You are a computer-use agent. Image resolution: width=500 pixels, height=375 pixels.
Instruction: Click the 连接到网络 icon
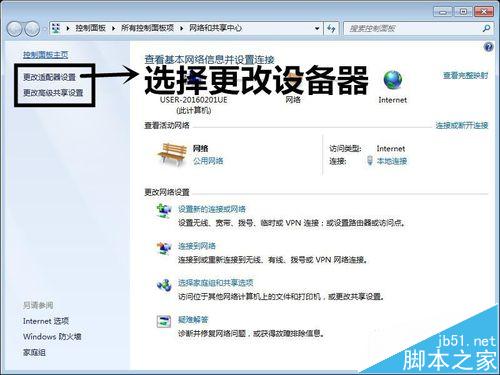pyautogui.click(x=164, y=248)
